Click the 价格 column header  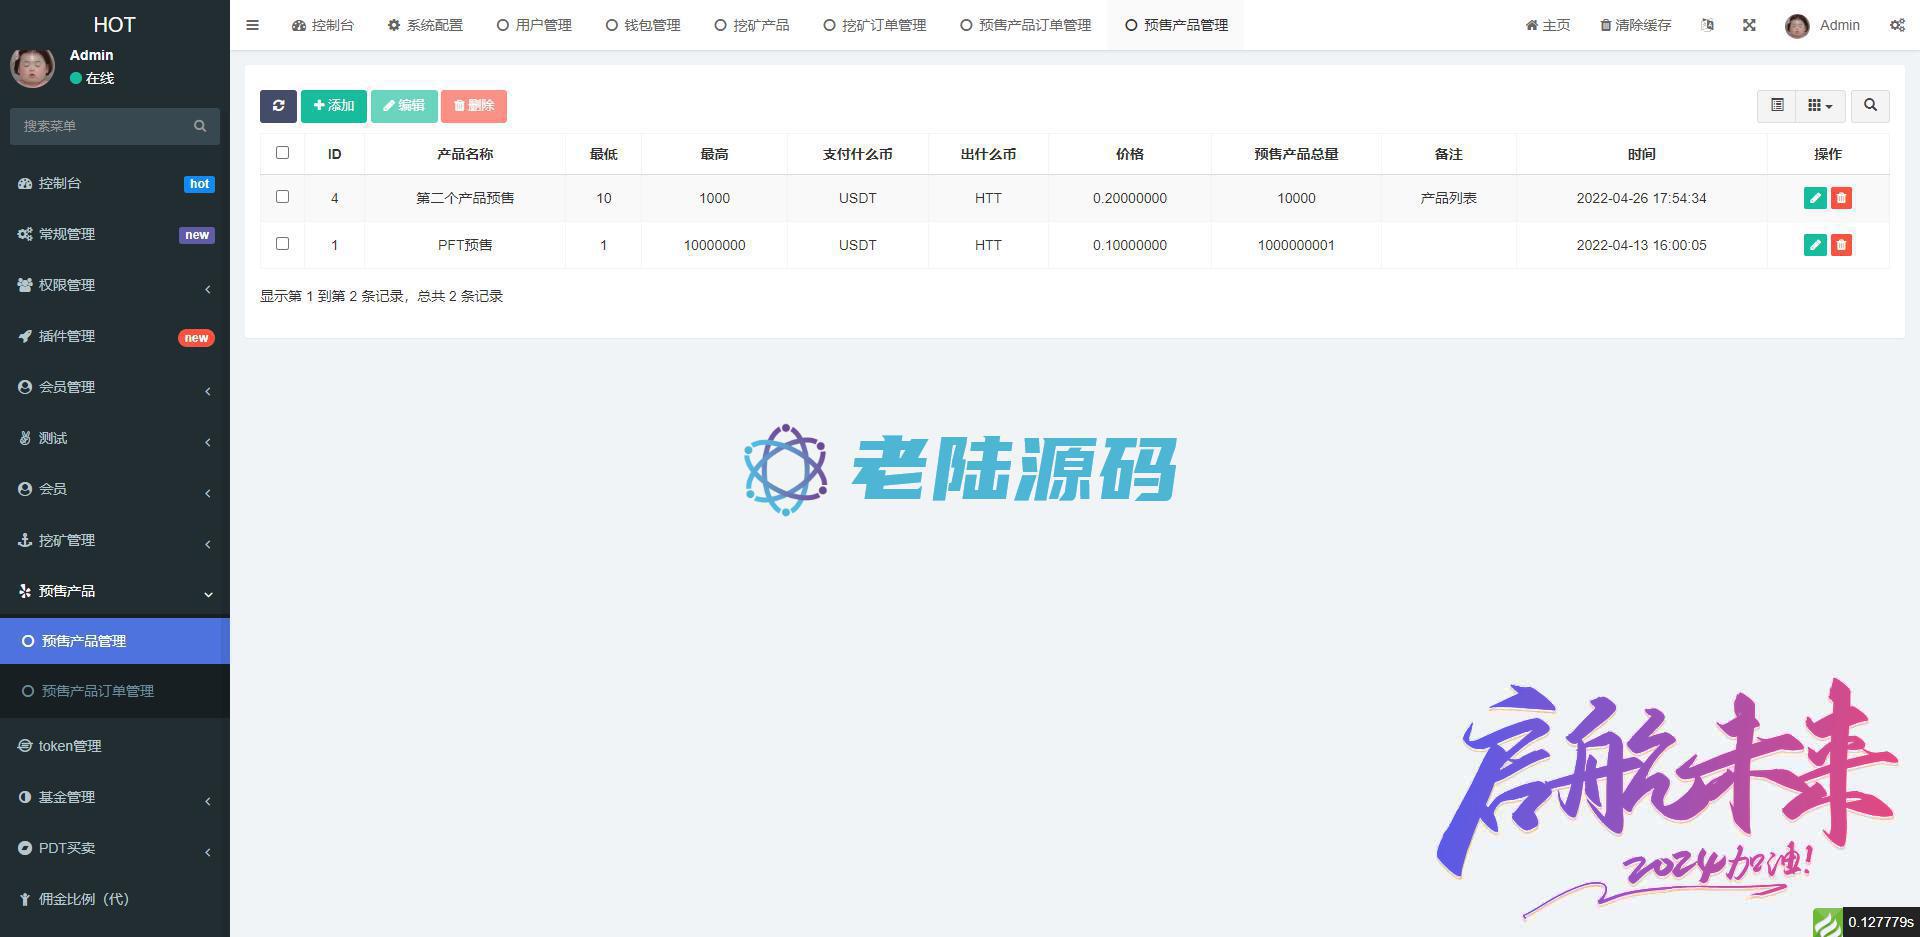(x=1130, y=154)
